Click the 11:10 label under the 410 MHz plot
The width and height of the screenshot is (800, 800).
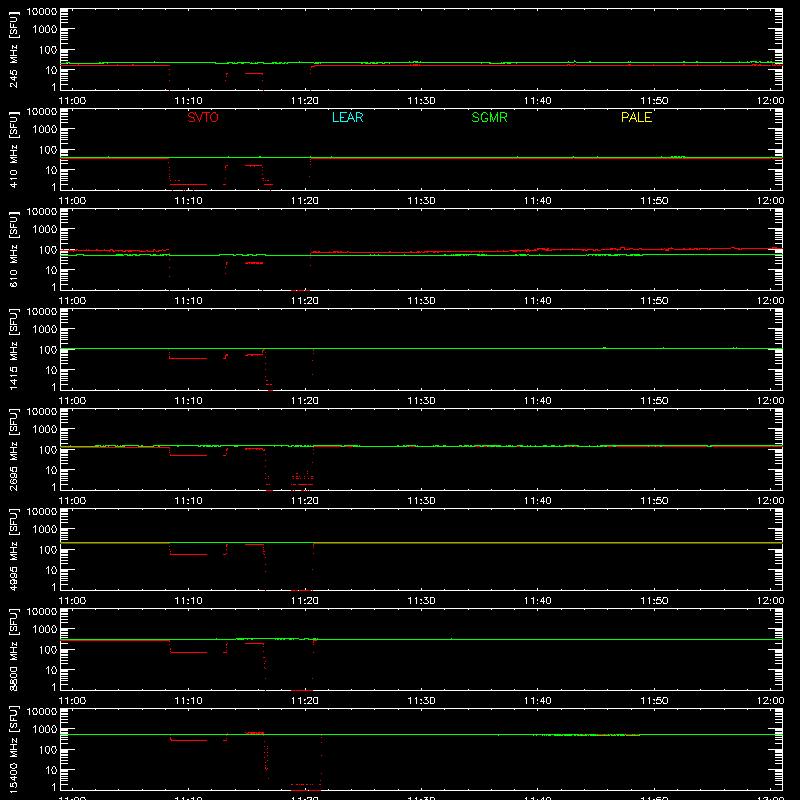(189, 201)
